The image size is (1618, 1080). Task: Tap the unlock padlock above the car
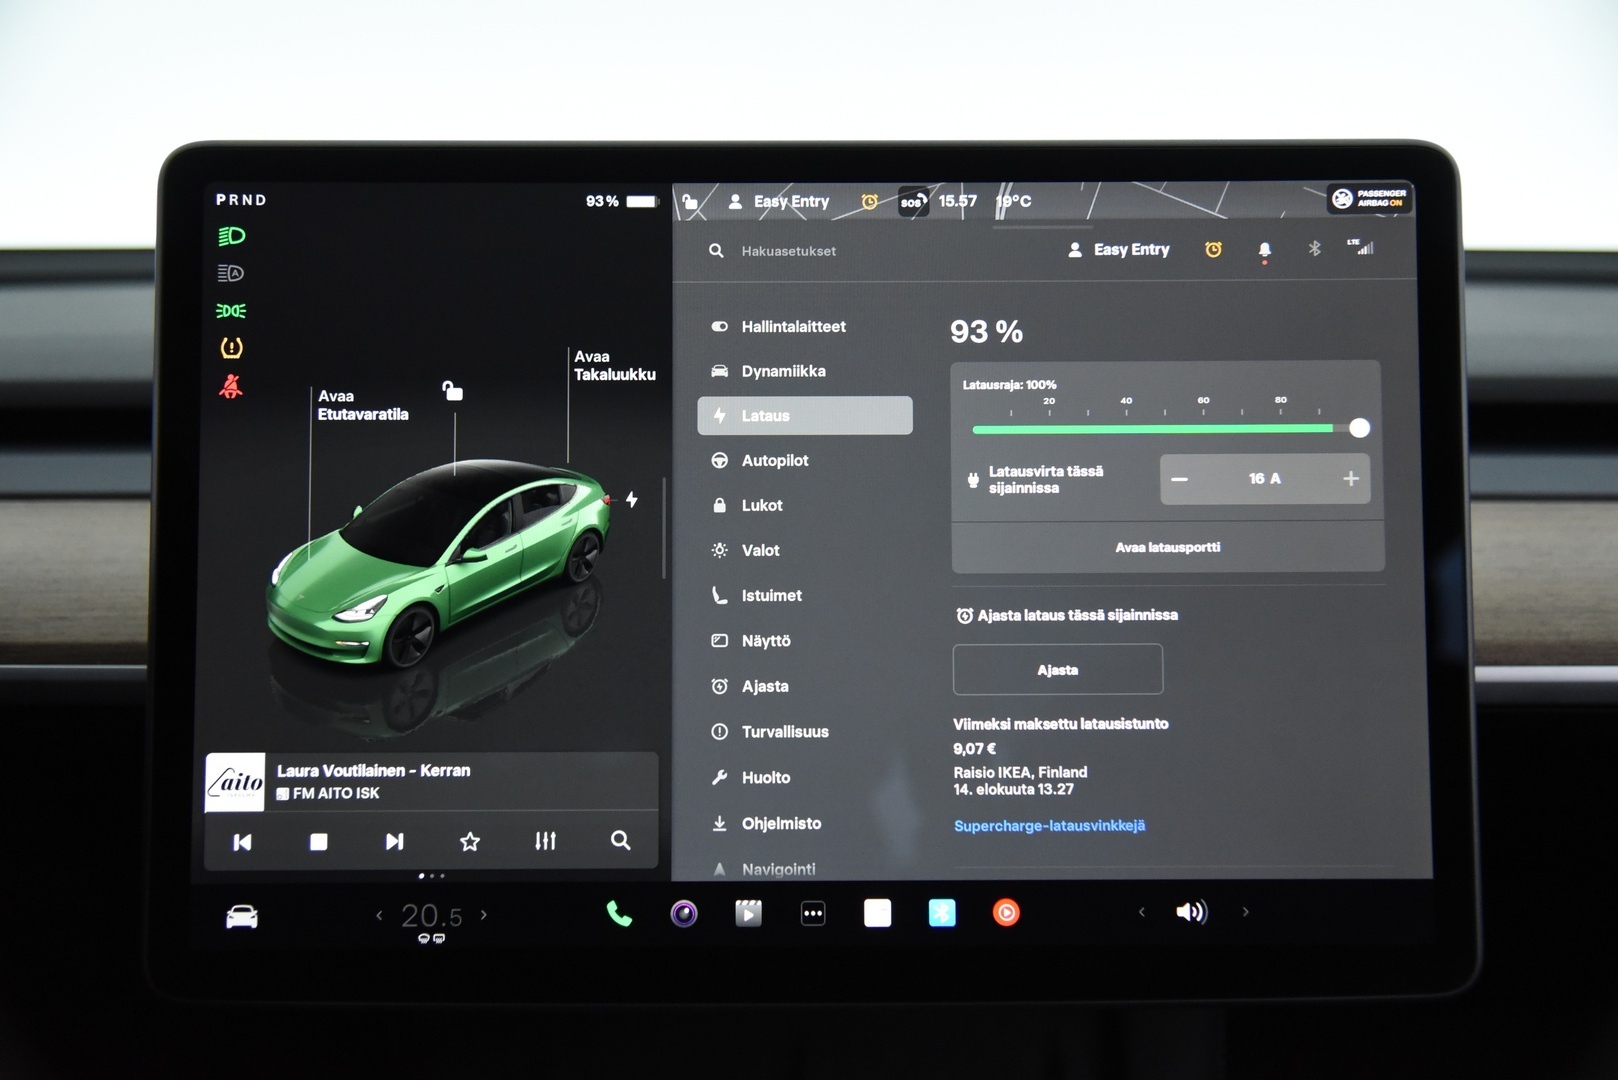point(452,392)
